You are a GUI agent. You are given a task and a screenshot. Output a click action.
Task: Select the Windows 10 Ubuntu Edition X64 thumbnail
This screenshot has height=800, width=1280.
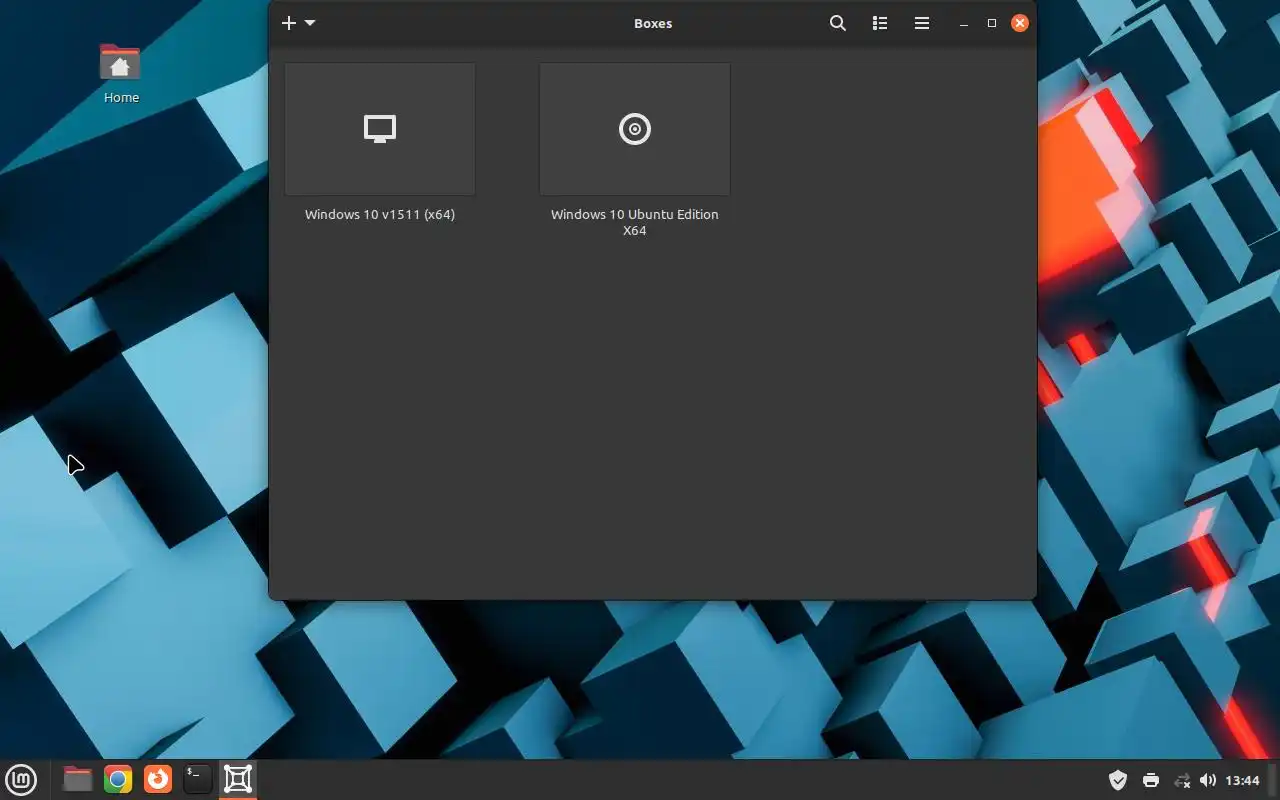coord(635,129)
